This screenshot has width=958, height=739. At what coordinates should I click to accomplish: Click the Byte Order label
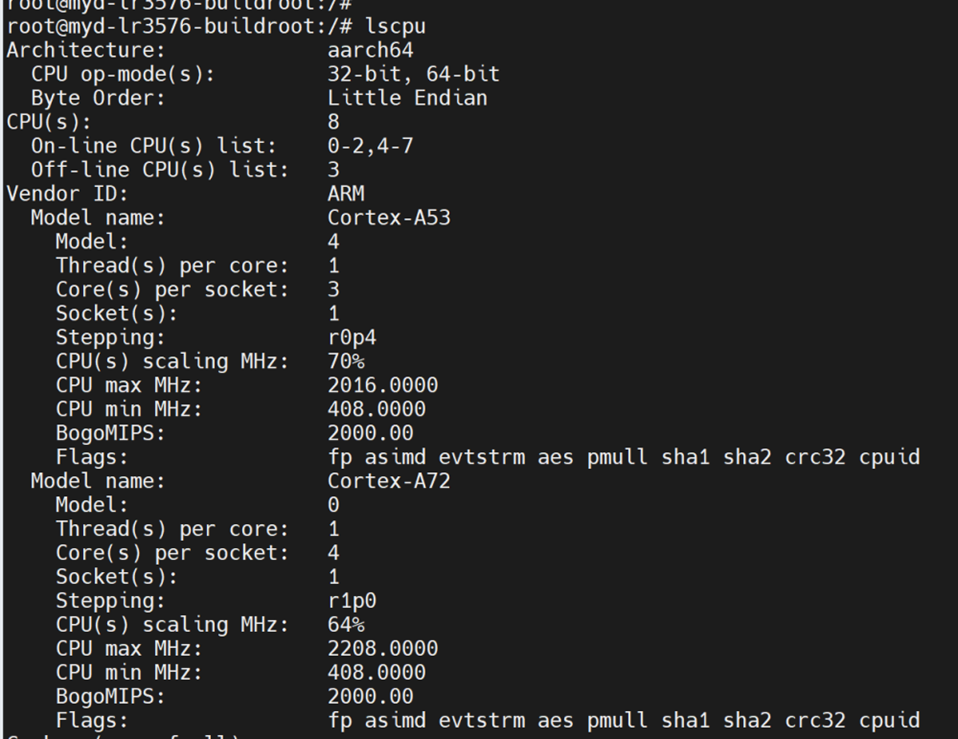tap(98, 98)
